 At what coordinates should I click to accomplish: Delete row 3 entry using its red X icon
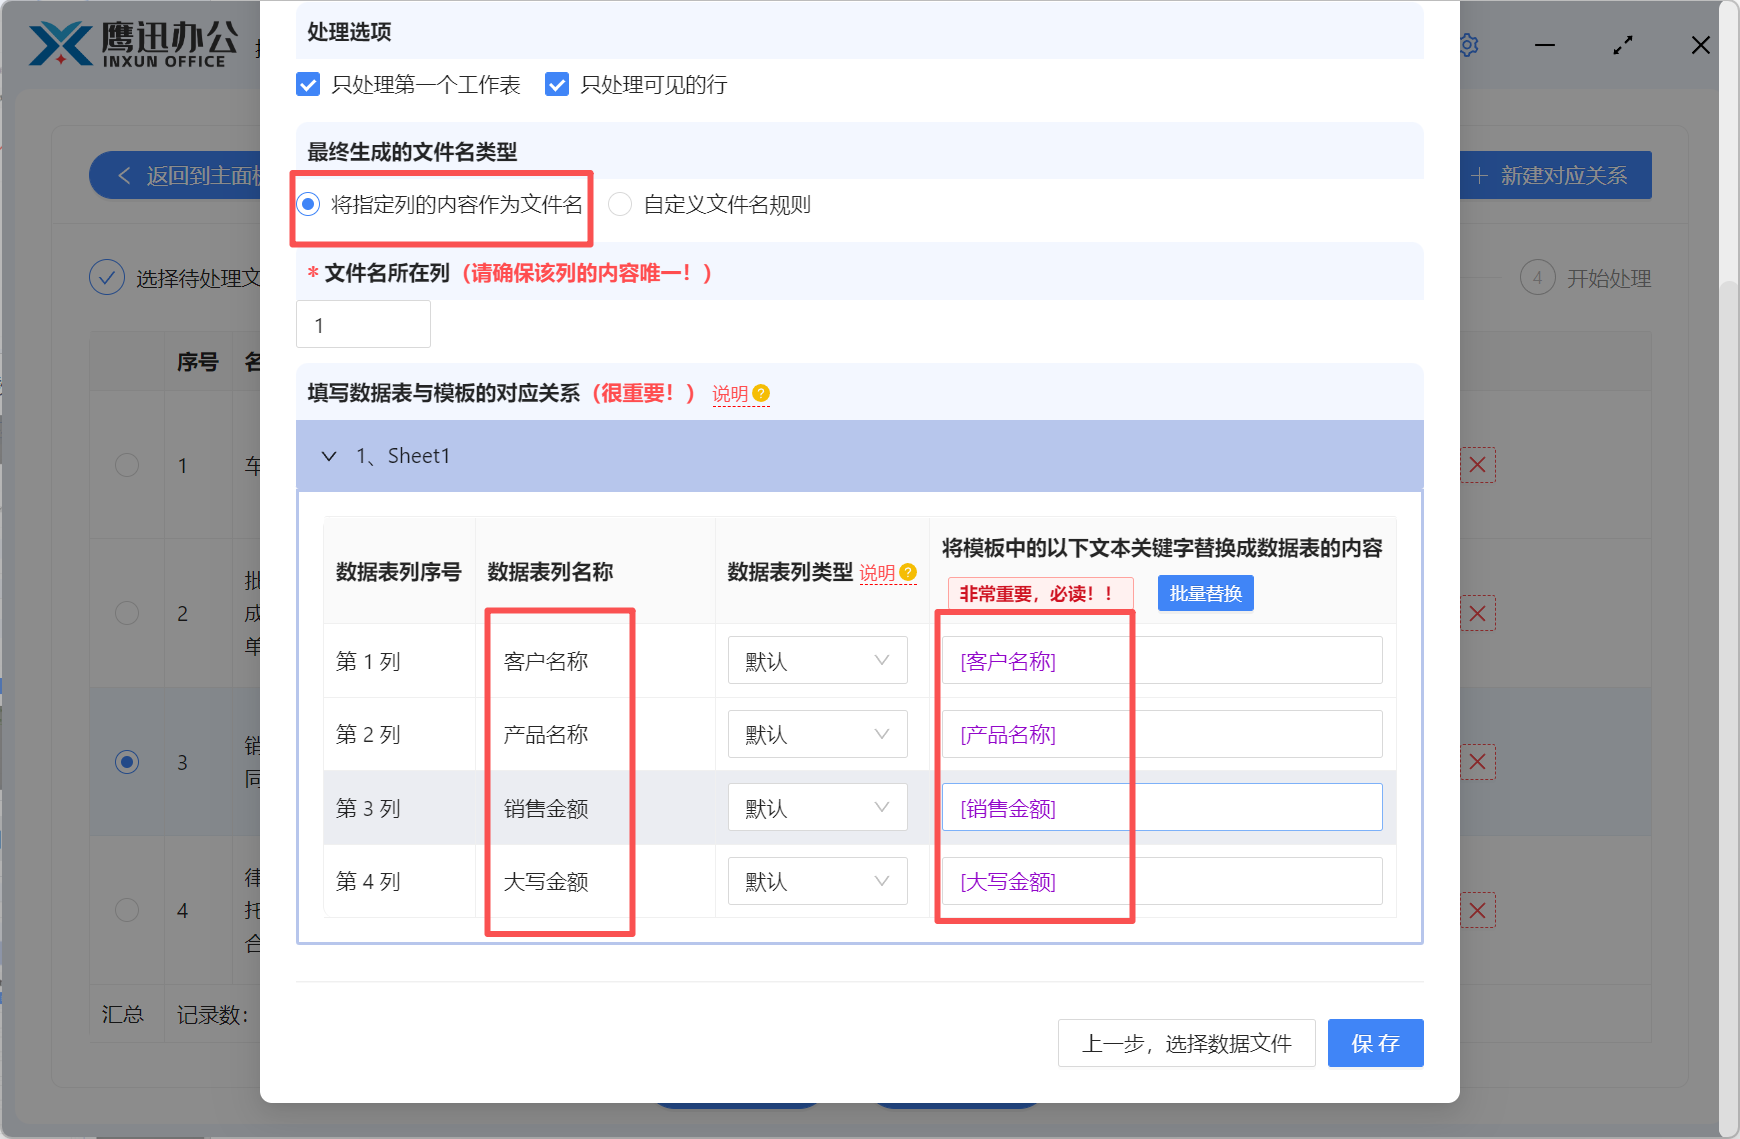[x=1478, y=761]
